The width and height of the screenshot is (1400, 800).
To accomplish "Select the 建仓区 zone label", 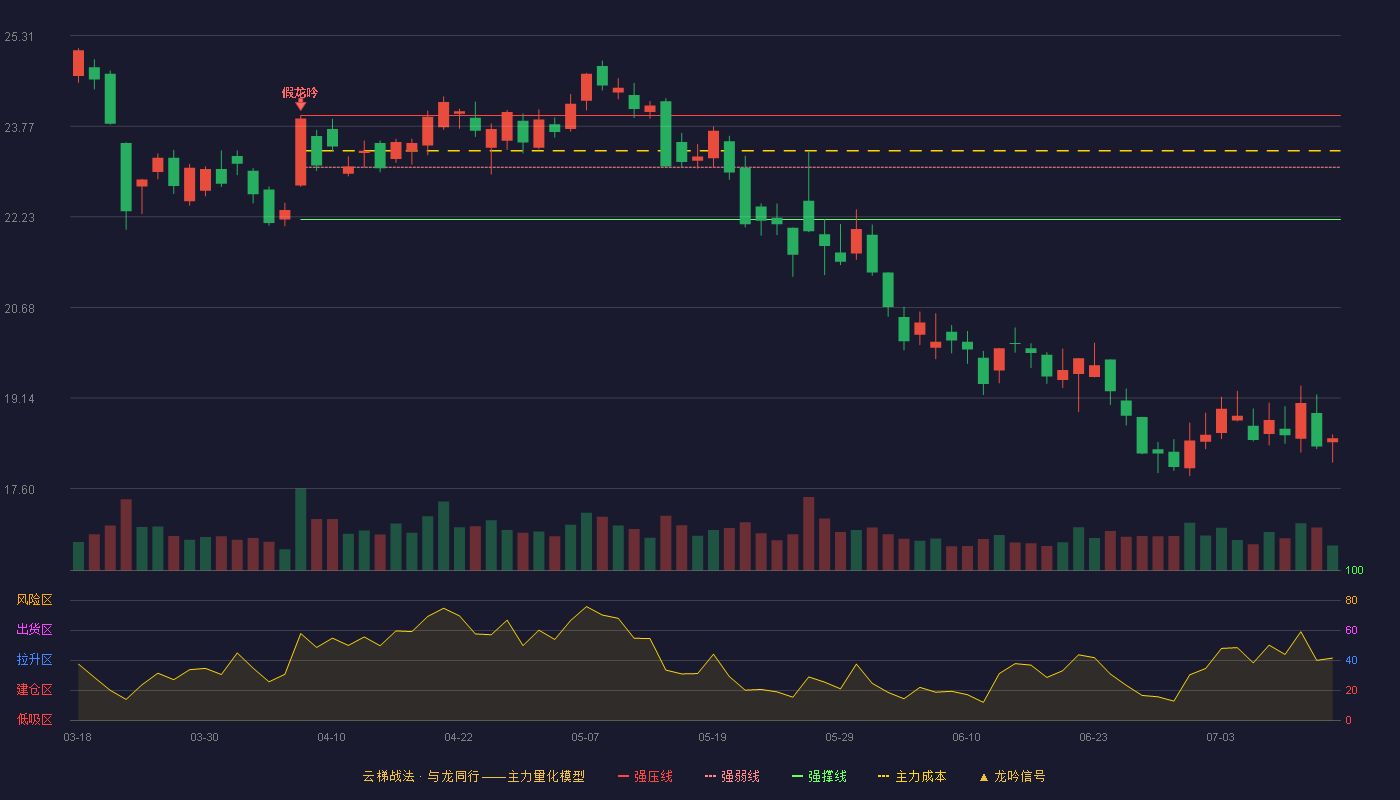I will click(x=34, y=690).
